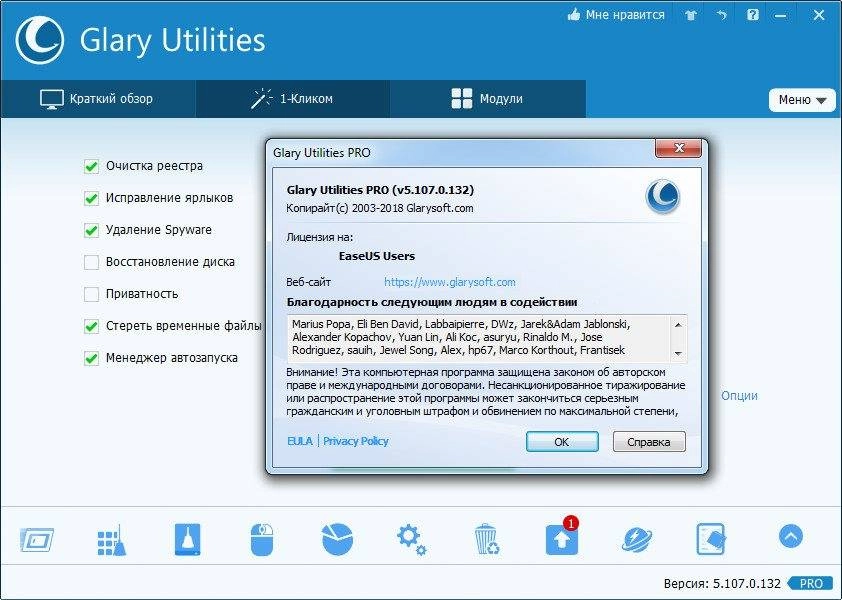Viewport: 842px width, 600px height.
Task: Open the Disk Cleaner icon in bottom toolbar
Action: pos(37,539)
